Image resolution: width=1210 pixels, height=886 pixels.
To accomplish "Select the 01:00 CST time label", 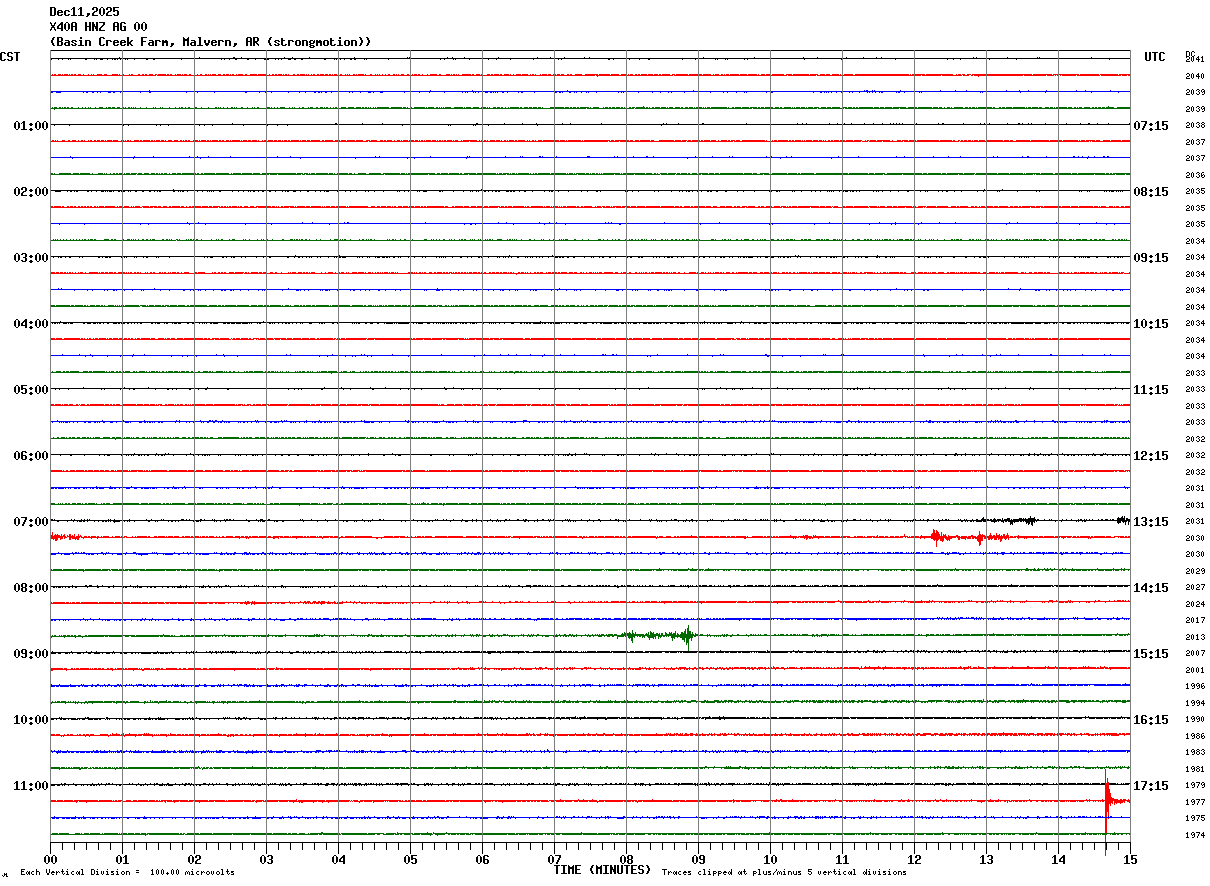I will click(31, 126).
